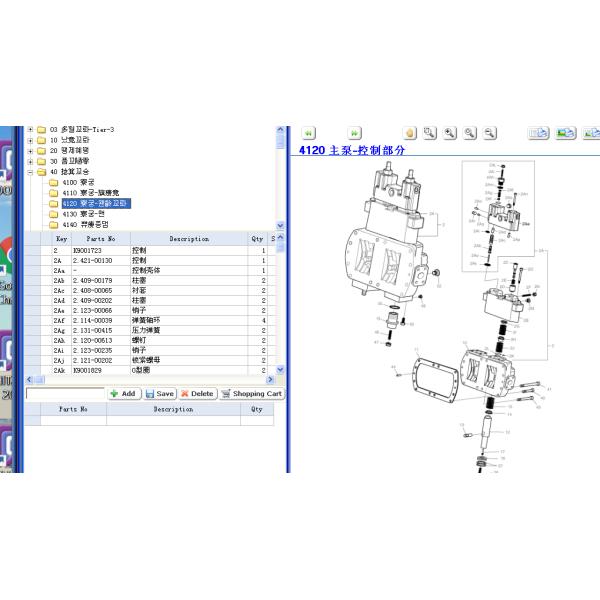Click the green plus Add button
This screenshot has height=600, width=600.
(x=122, y=394)
